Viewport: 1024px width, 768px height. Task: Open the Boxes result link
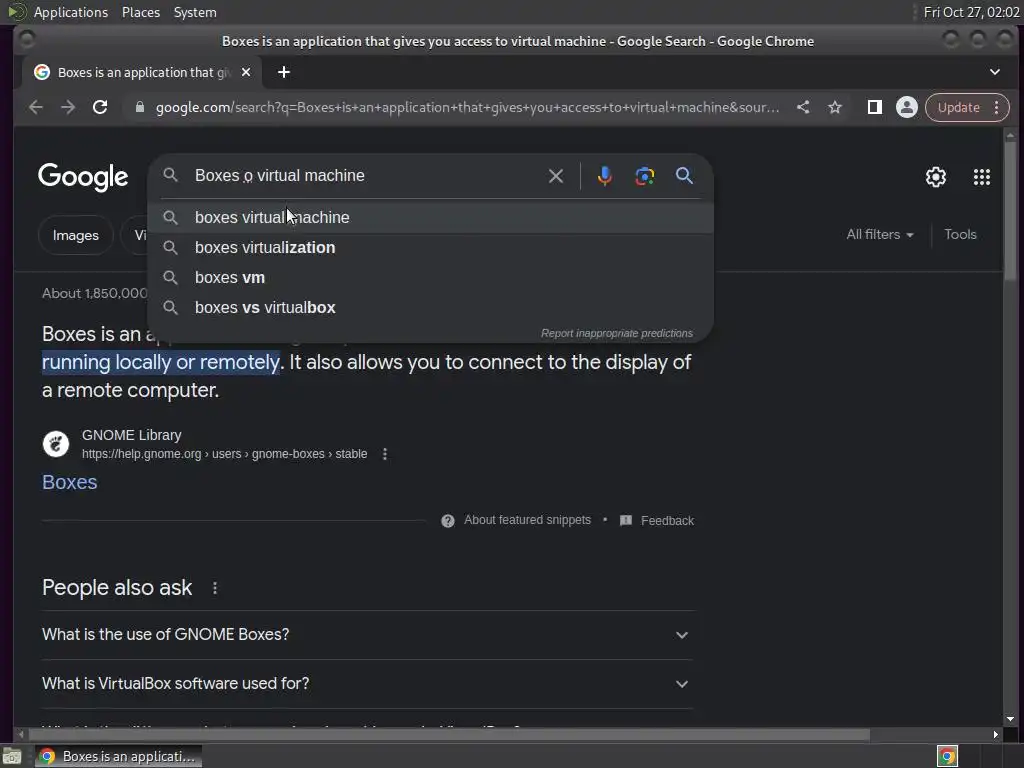(69, 482)
